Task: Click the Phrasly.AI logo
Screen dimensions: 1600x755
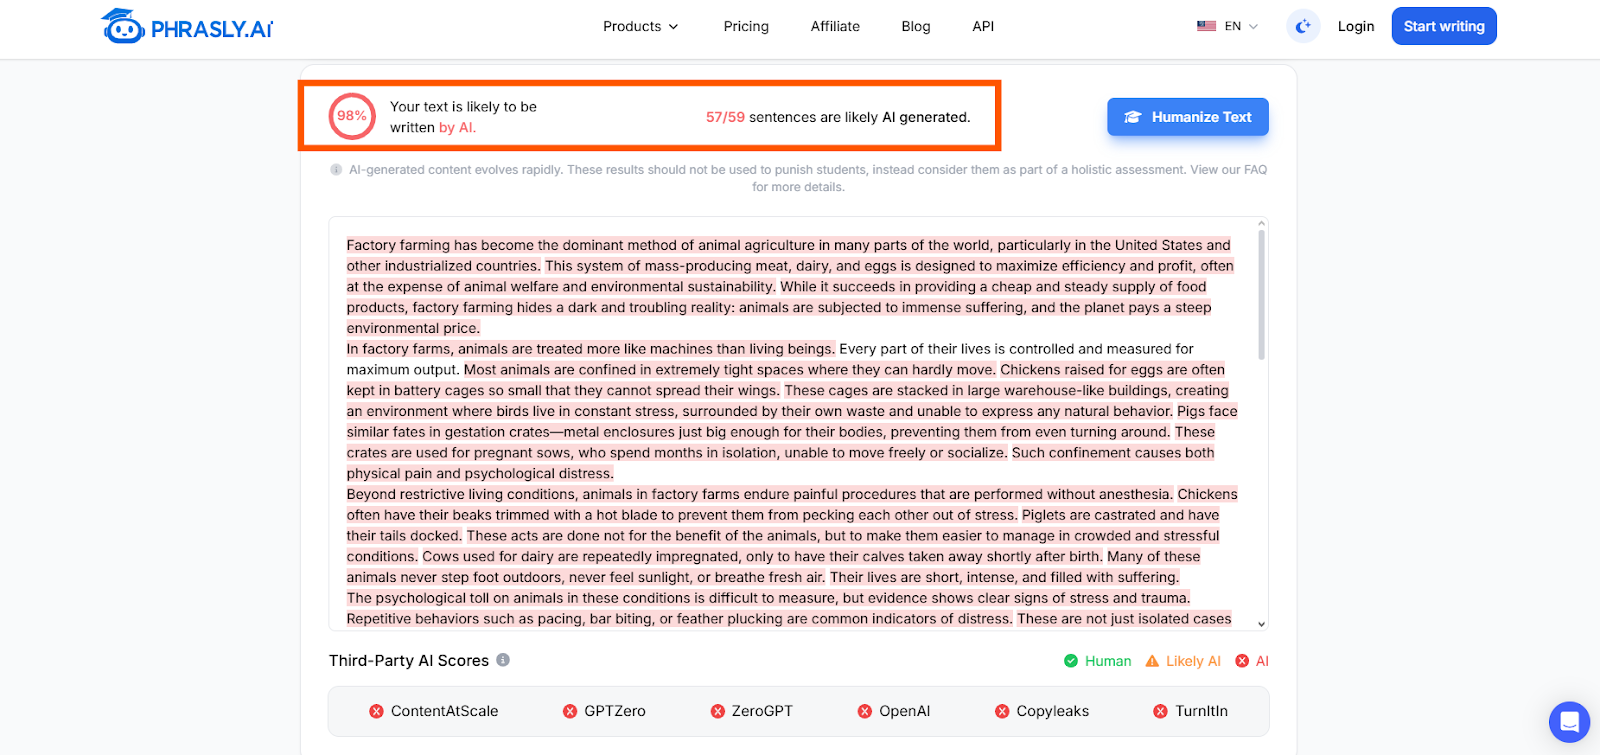Action: click(x=187, y=27)
